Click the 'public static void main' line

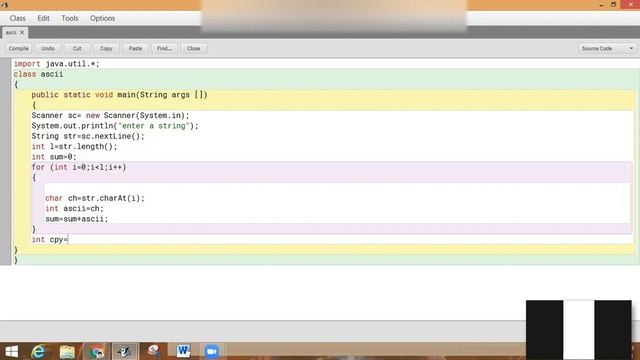point(120,95)
